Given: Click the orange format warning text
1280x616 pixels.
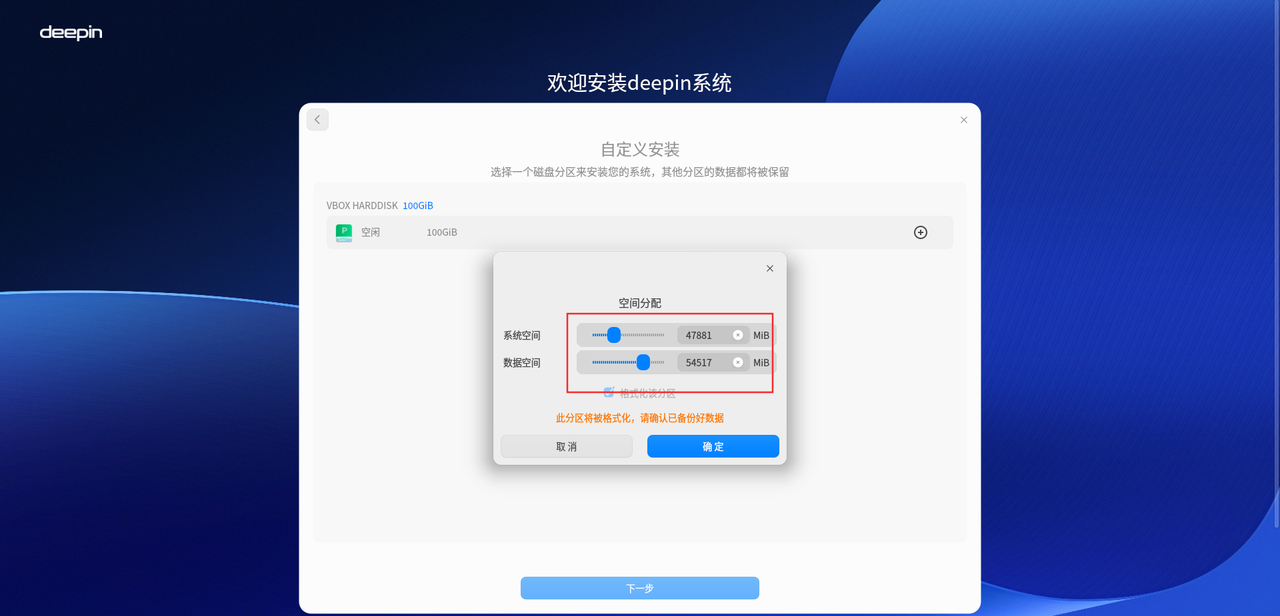Looking at the screenshot, I should point(640,418).
